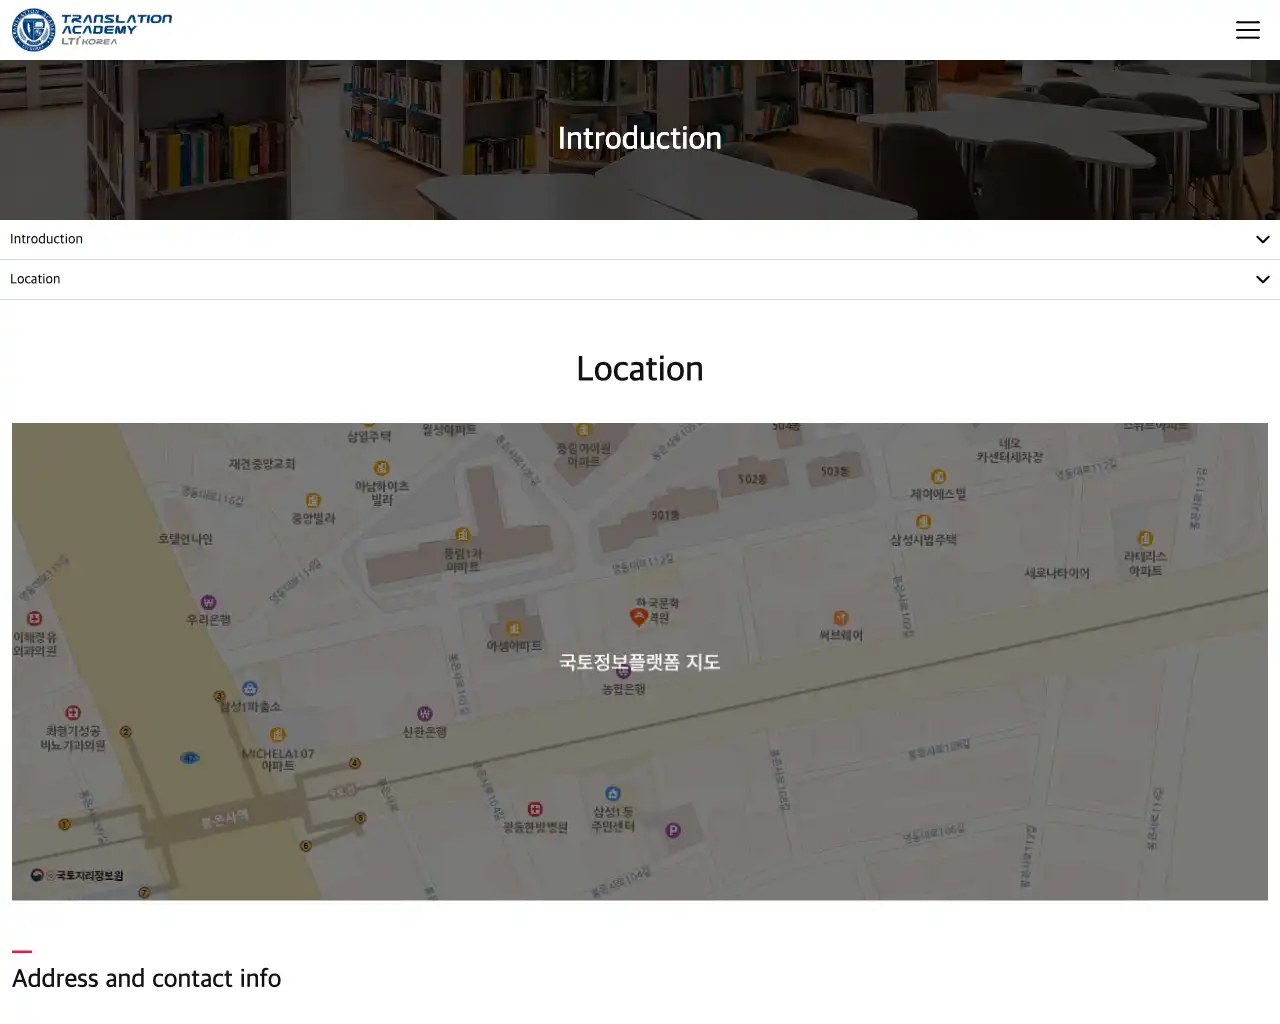Open the hamburger menu
1280x1024 pixels.
click(1247, 30)
